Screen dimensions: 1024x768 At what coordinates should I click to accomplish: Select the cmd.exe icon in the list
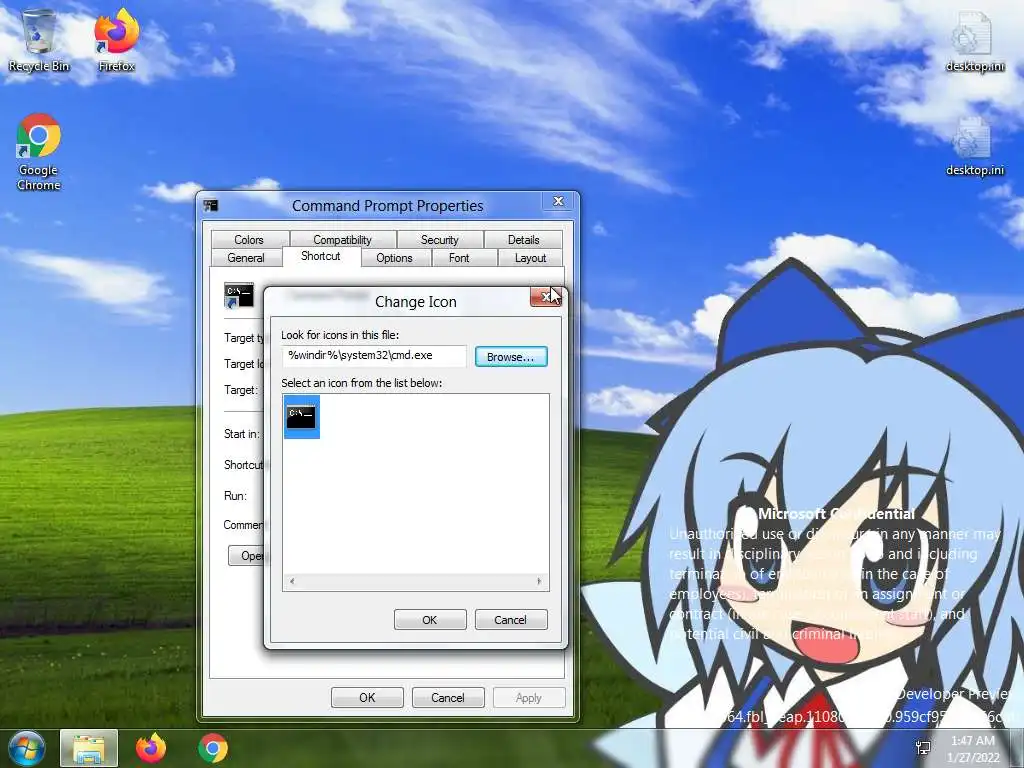coord(301,417)
